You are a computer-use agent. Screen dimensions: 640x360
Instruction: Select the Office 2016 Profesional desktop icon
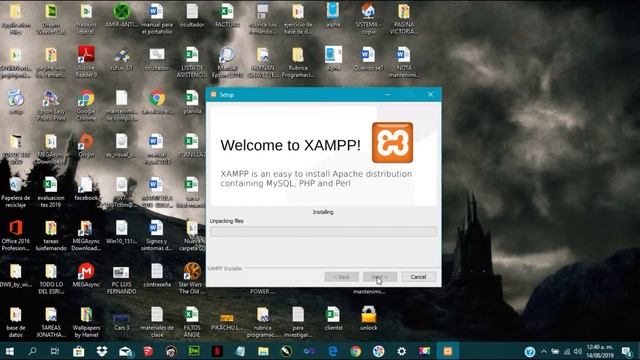click(16, 236)
